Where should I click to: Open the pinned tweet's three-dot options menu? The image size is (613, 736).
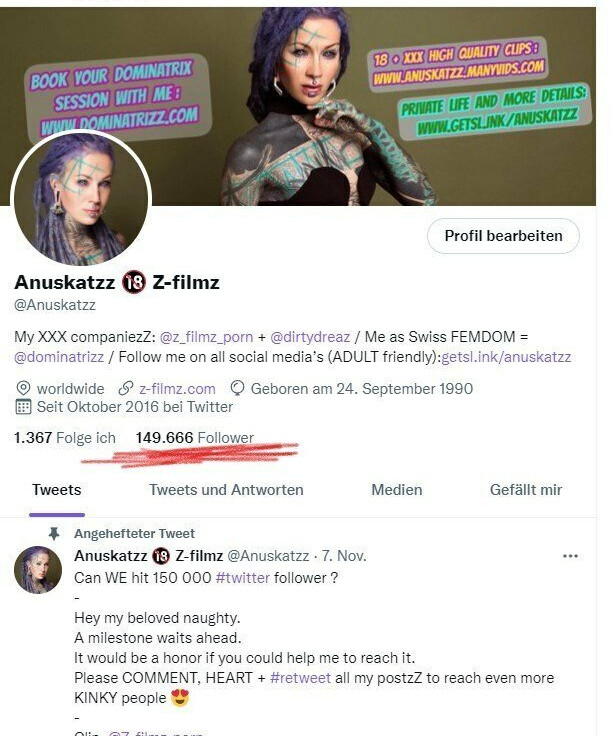click(570, 556)
